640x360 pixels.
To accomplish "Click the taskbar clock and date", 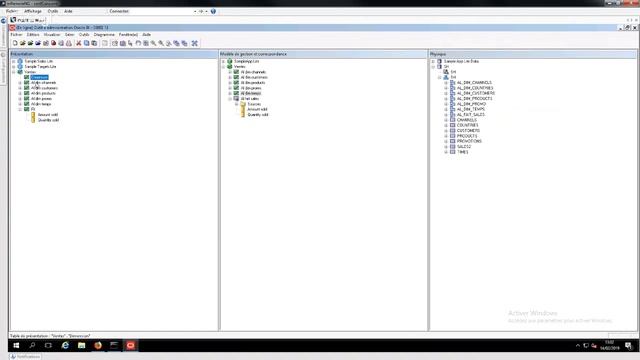I will [609, 345].
